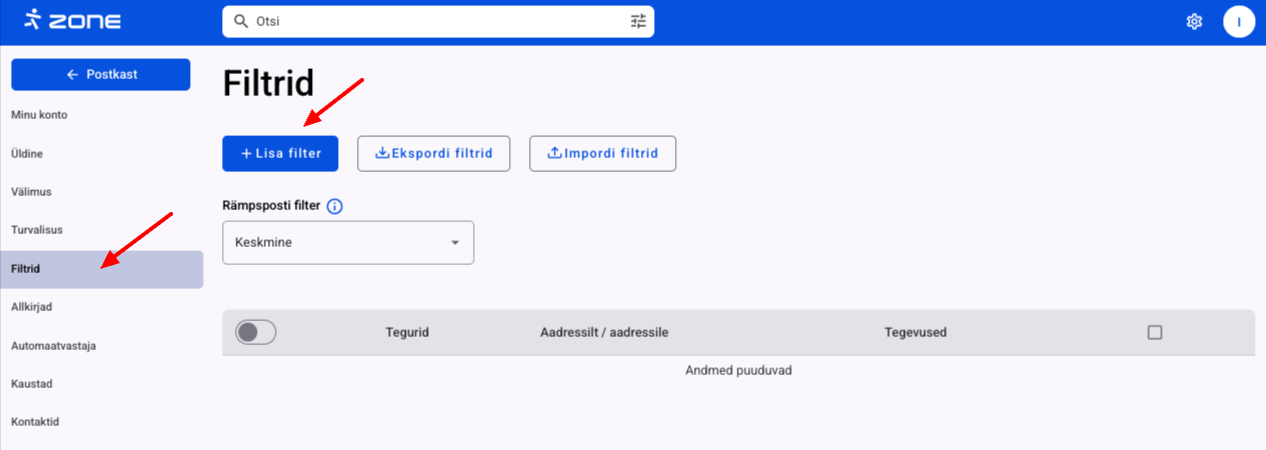
Task: Click Ekspordi filtrid button
Action: pos(433,154)
